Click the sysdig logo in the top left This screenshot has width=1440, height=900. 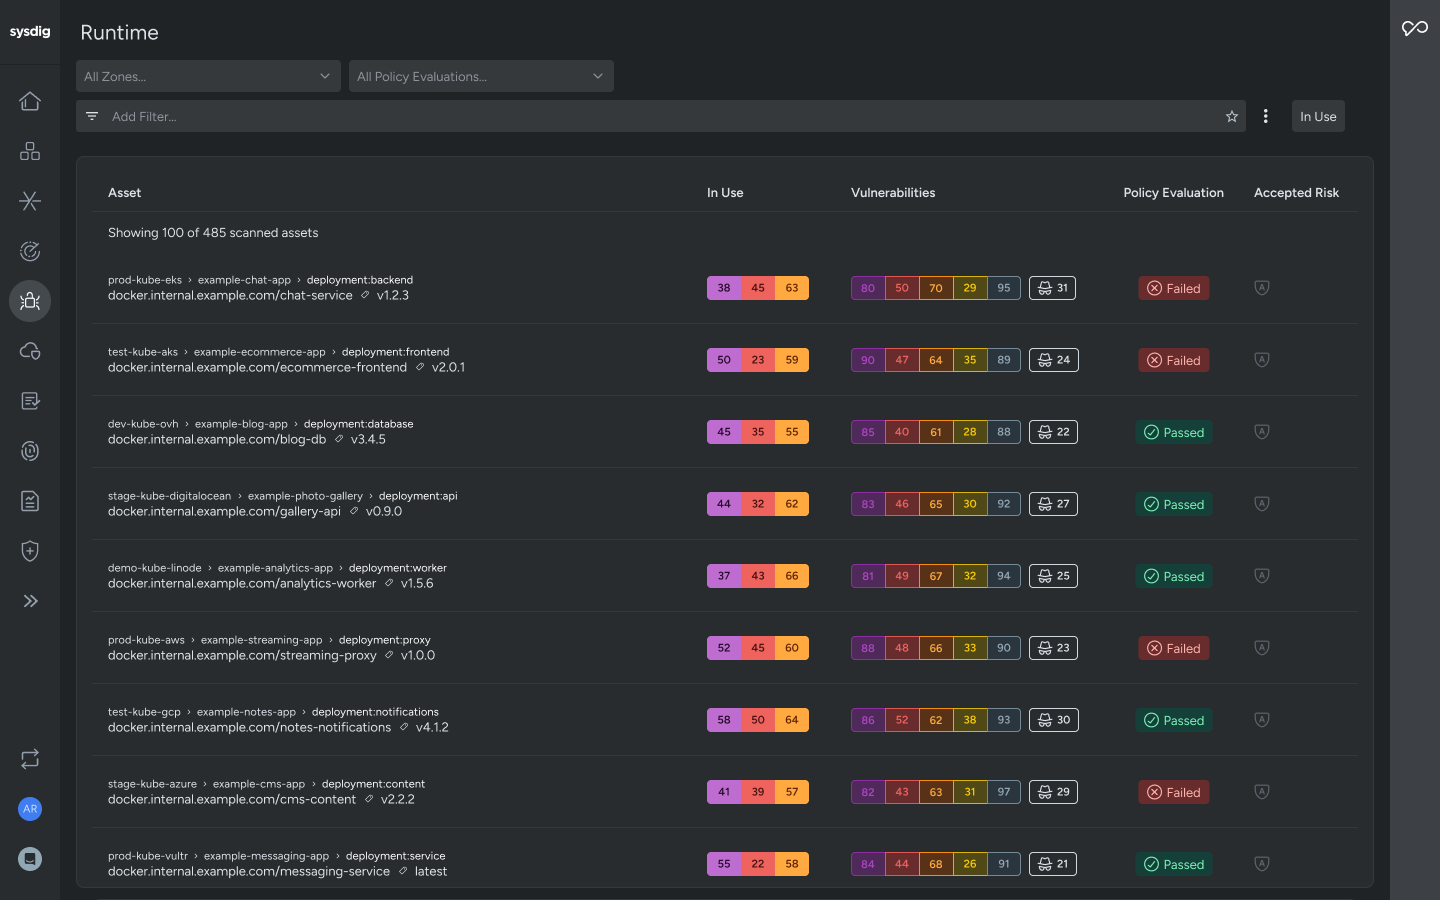pos(30,31)
